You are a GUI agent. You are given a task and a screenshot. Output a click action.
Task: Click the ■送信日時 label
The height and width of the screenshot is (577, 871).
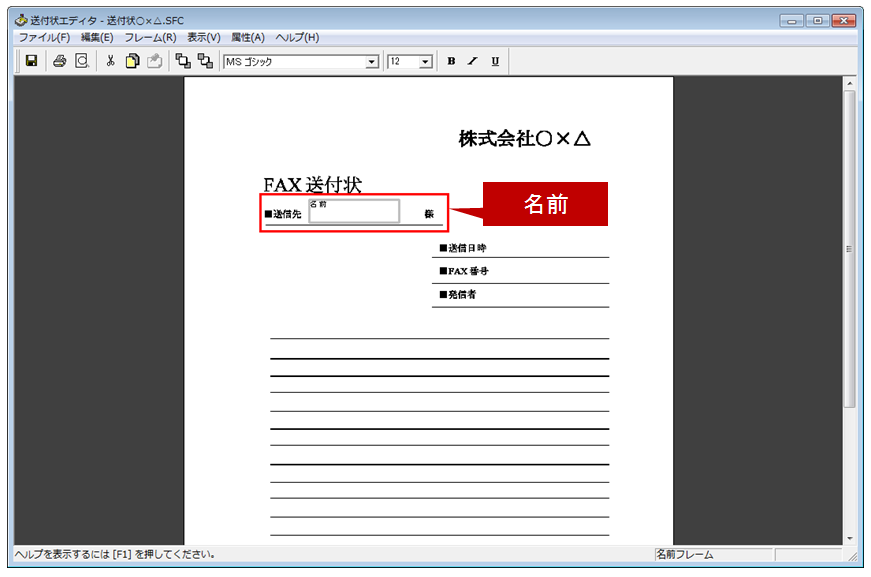[463, 248]
